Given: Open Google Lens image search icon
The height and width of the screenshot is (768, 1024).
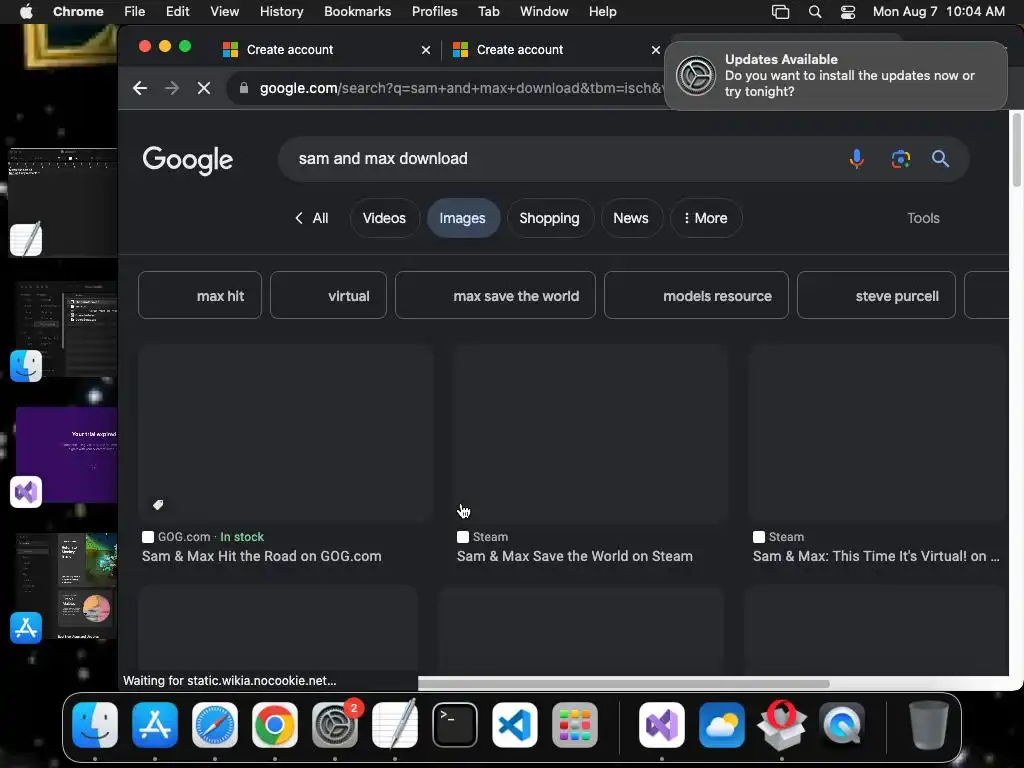Looking at the screenshot, I should tap(901, 159).
